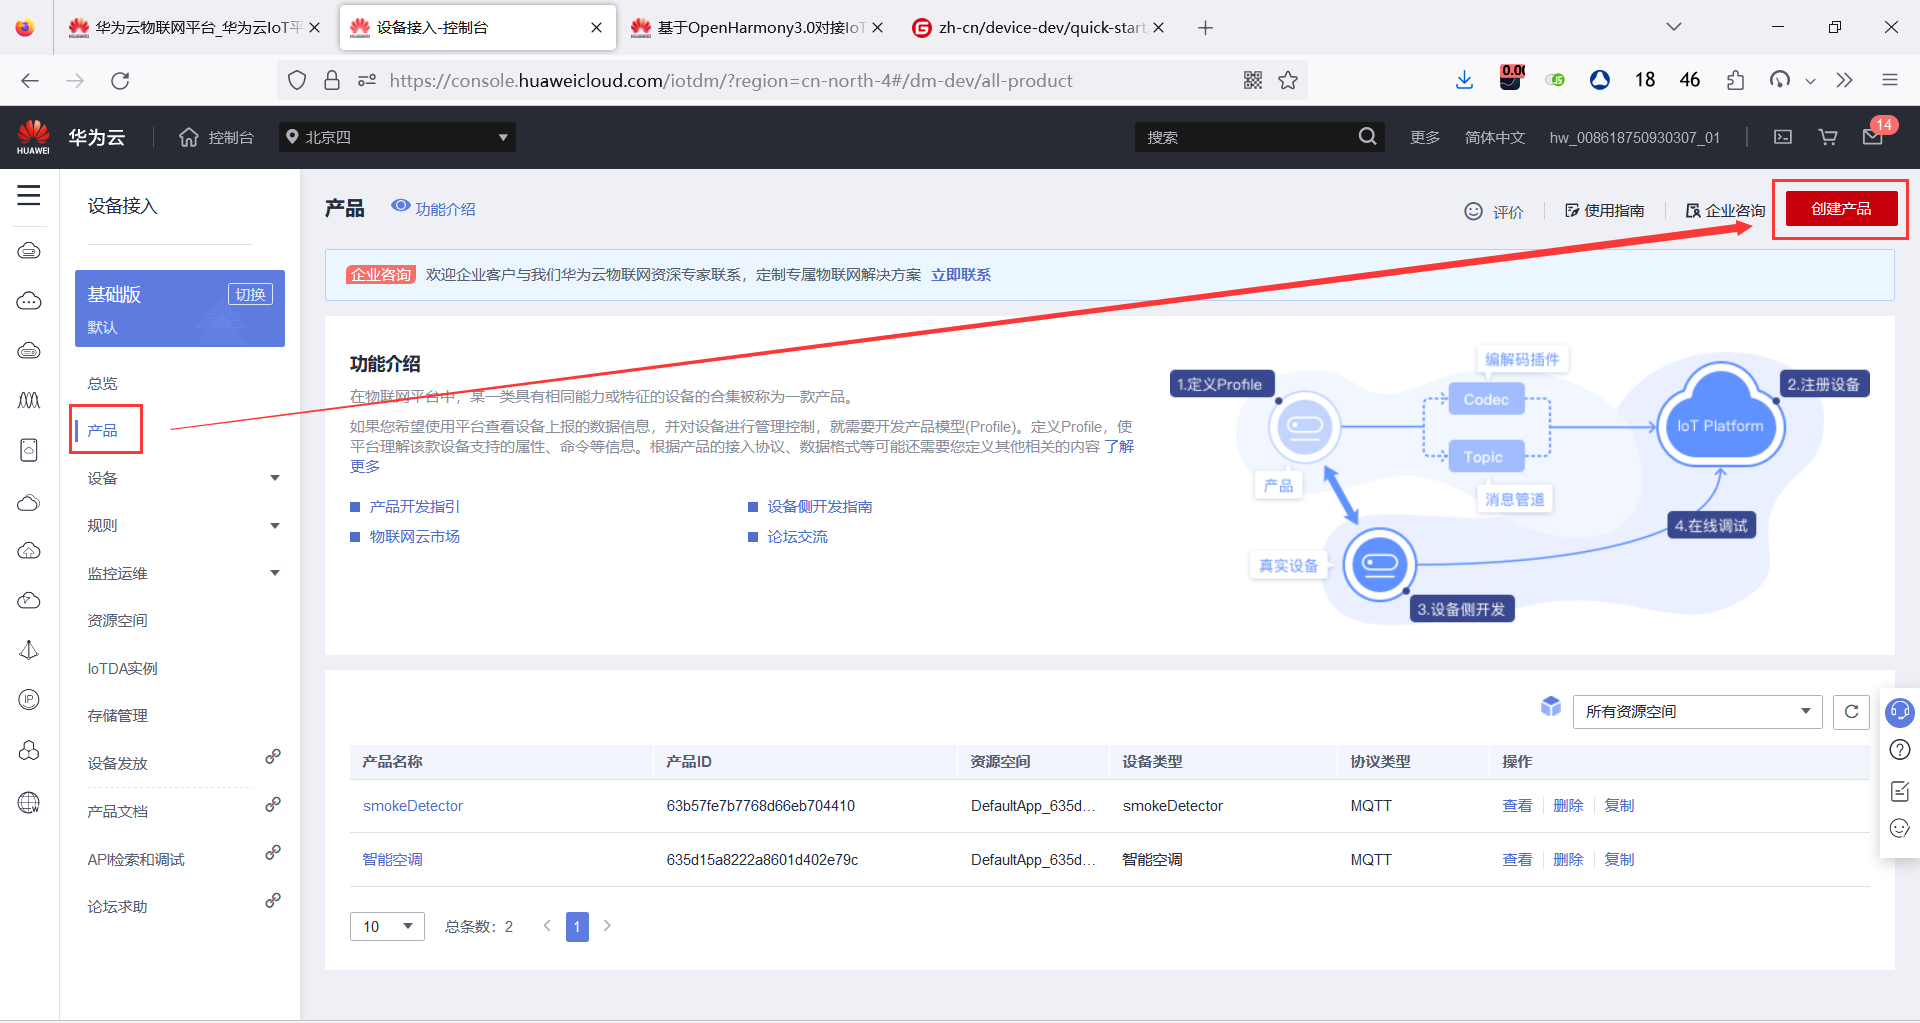Open the hamburger menu in left rail
Image resolution: width=1920 pixels, height=1023 pixels.
(29, 195)
